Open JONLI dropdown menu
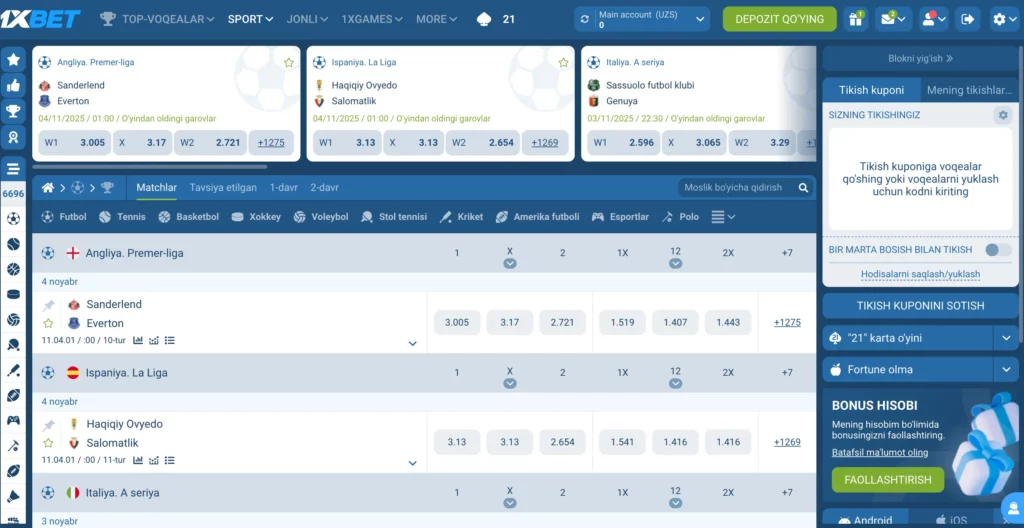Screen dimensions: 1024x528 pos(307,19)
